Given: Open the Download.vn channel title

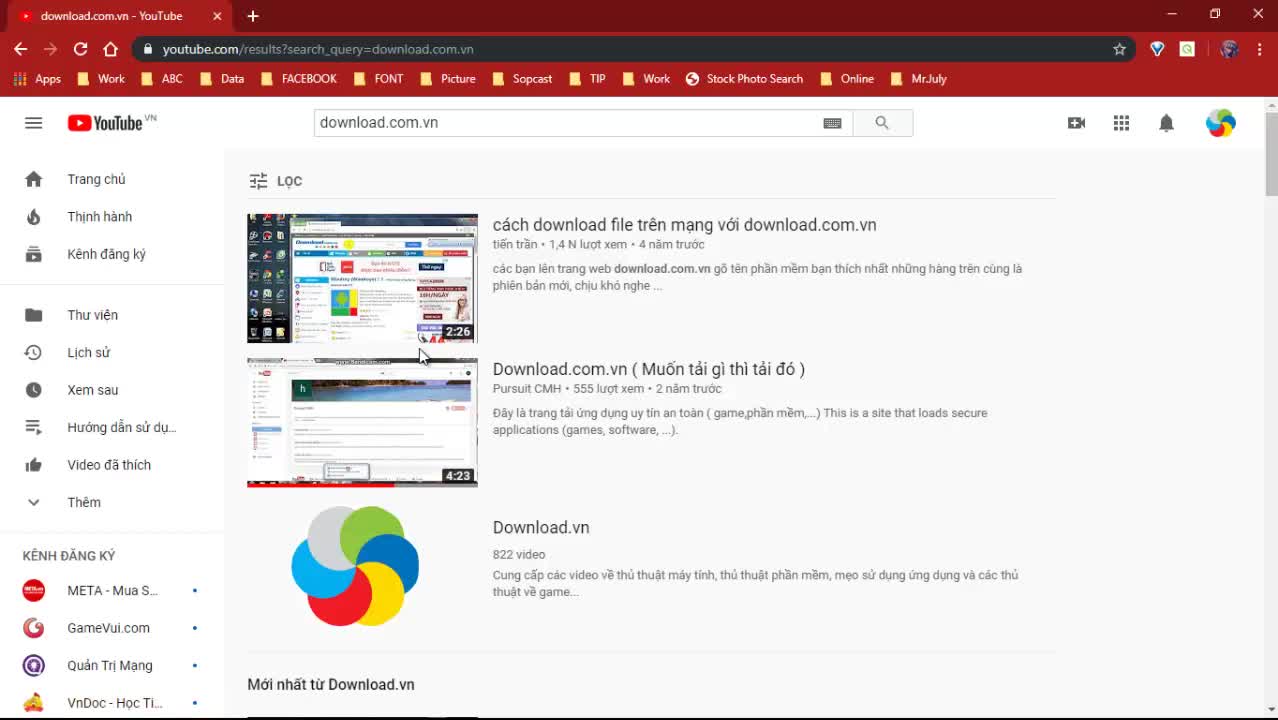Looking at the screenshot, I should click(x=541, y=528).
